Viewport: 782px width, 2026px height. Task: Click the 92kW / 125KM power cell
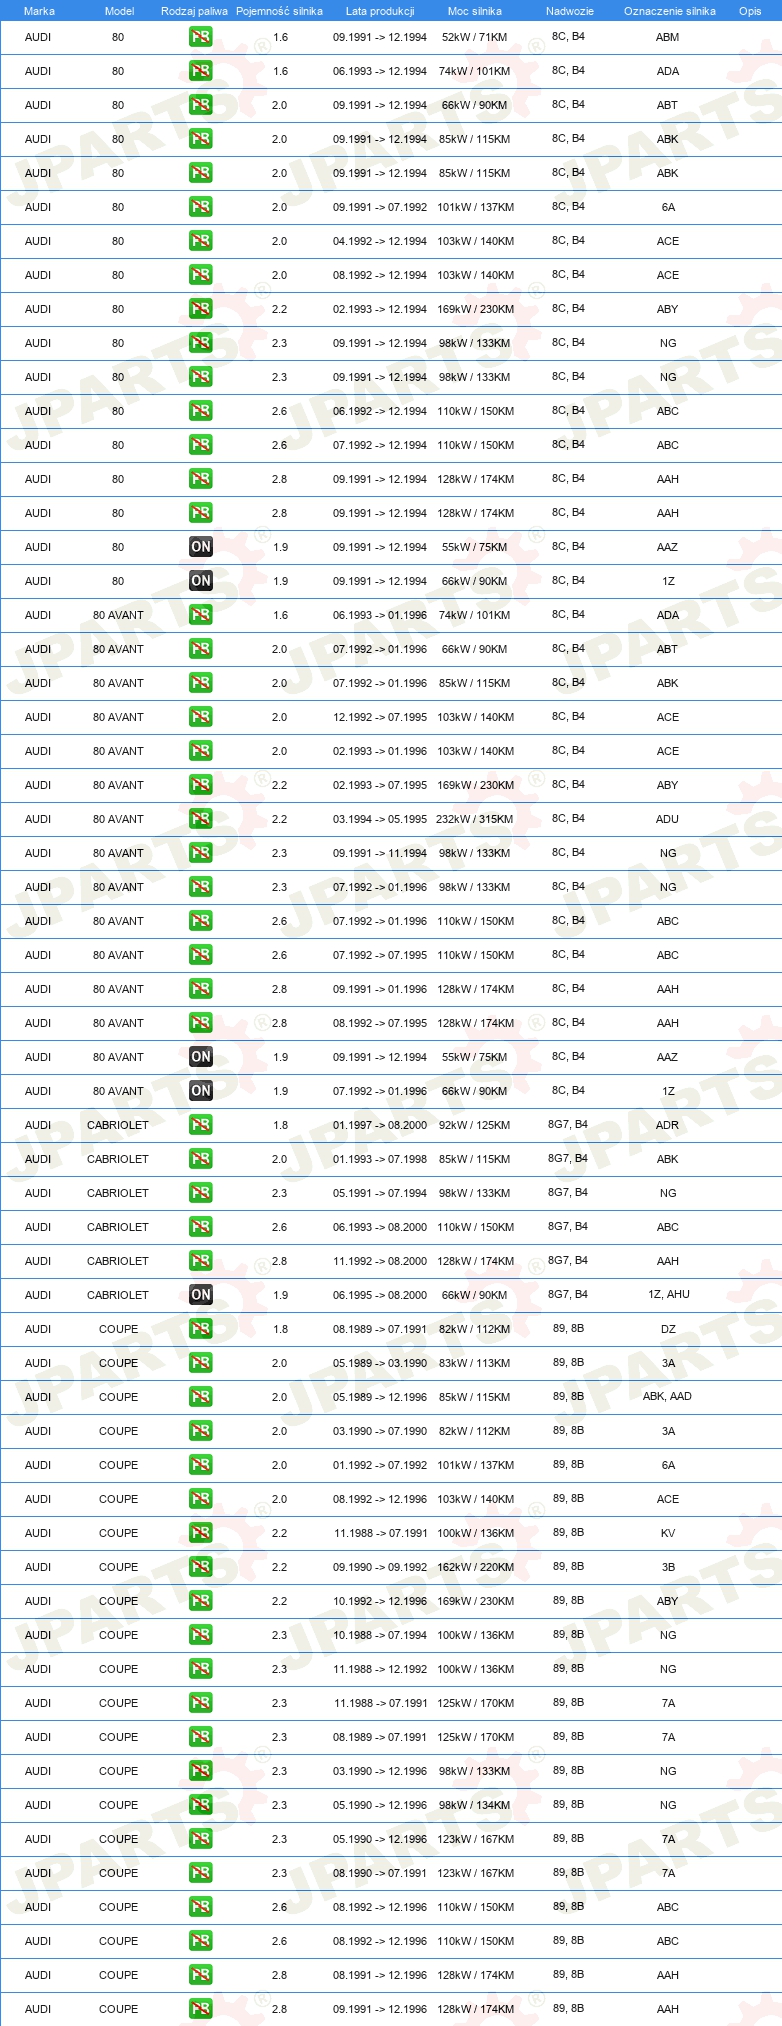coord(474,1125)
